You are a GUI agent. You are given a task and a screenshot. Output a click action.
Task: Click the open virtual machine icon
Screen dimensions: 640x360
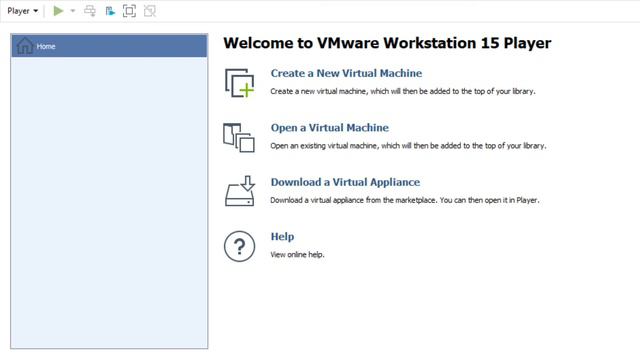(x=239, y=138)
